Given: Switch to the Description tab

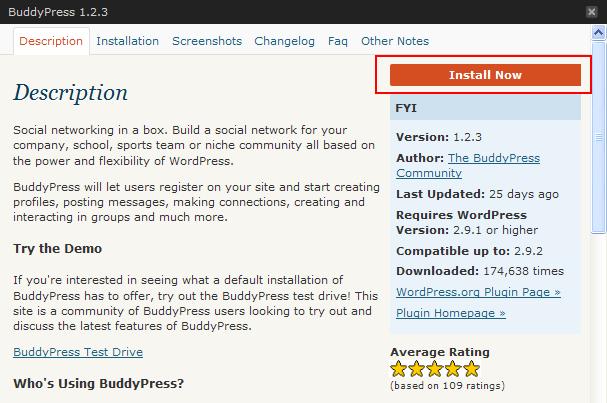Looking at the screenshot, I should pyautogui.click(x=51, y=41).
